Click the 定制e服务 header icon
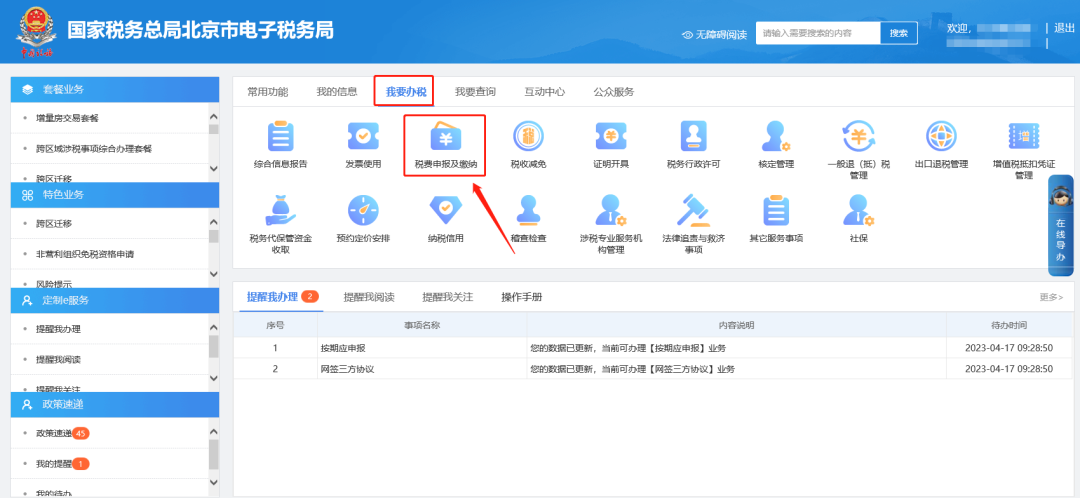Viewport: 1080px width, 498px height. (28, 300)
